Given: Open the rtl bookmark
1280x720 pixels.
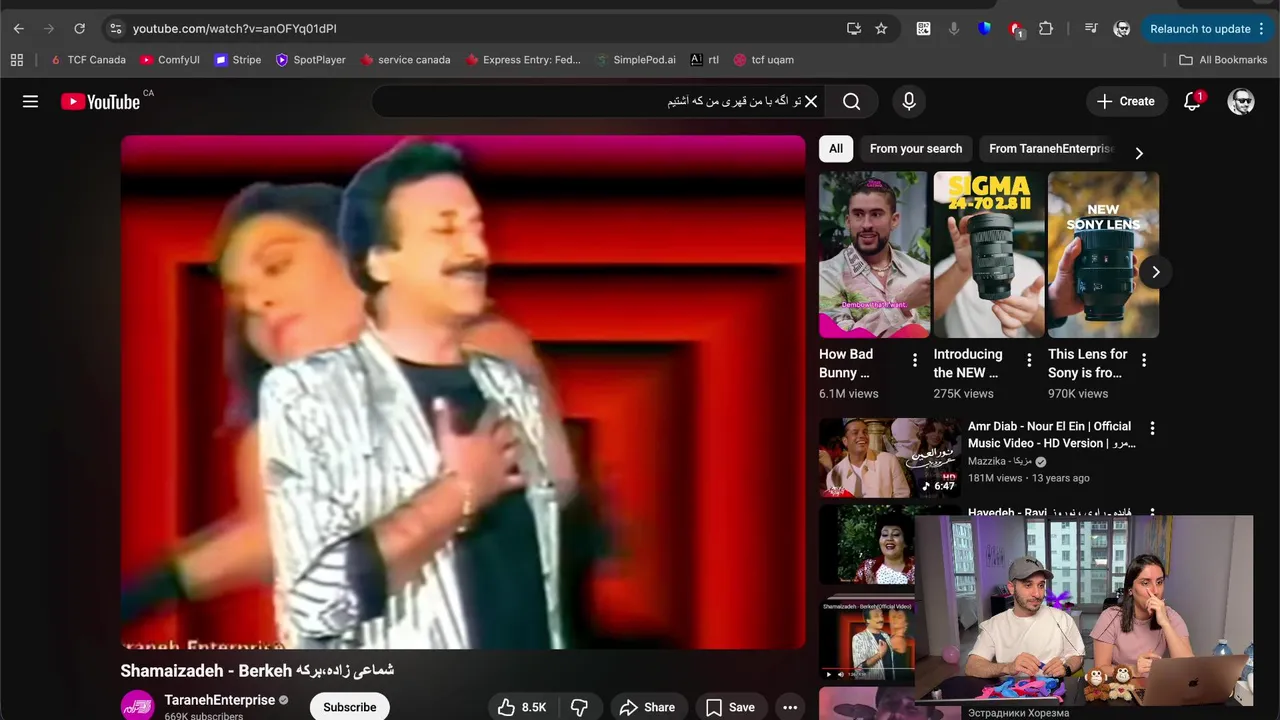Looking at the screenshot, I should click(705, 60).
